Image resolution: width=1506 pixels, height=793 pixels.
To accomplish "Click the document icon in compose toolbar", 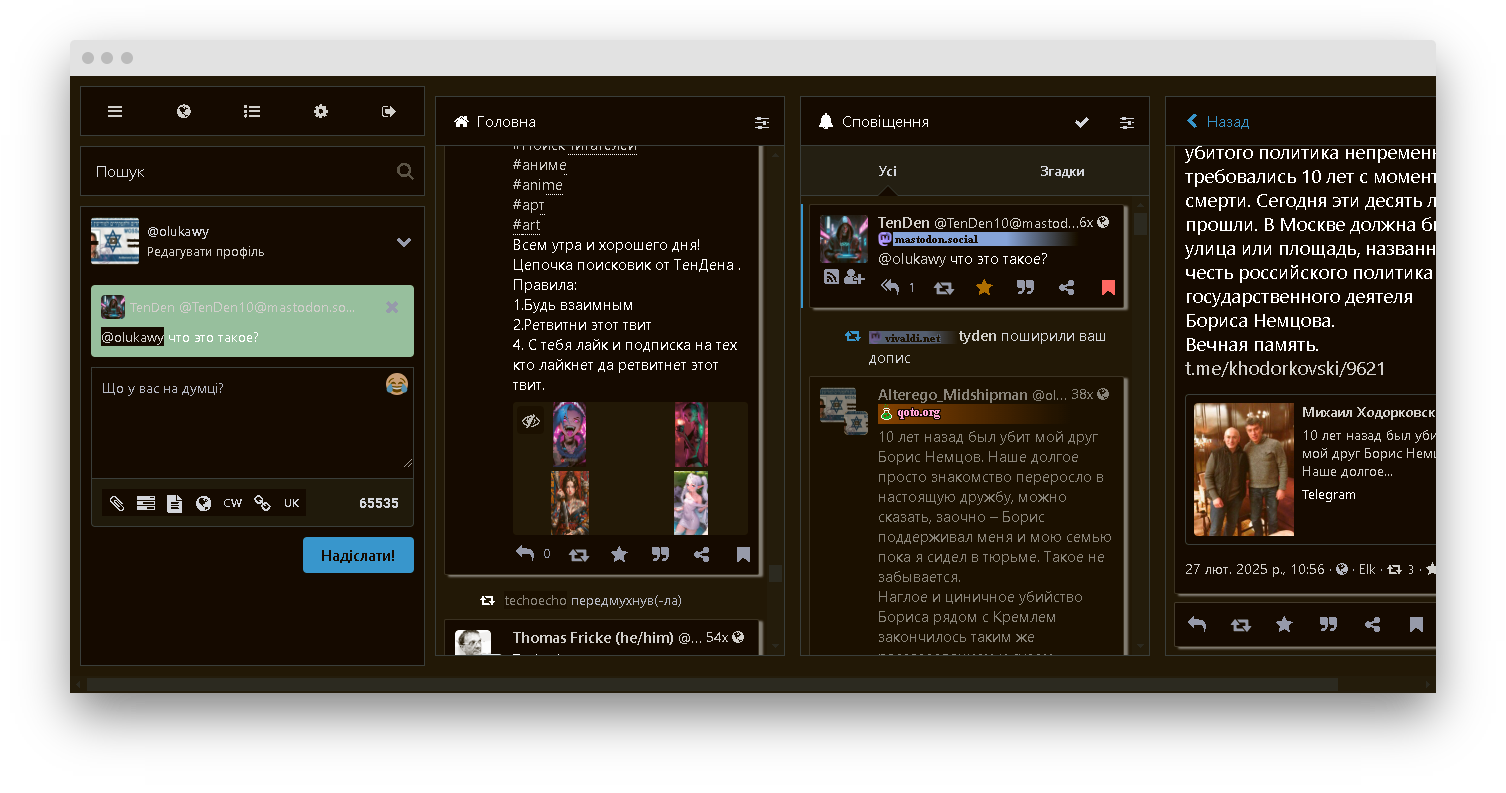I will pos(175,503).
